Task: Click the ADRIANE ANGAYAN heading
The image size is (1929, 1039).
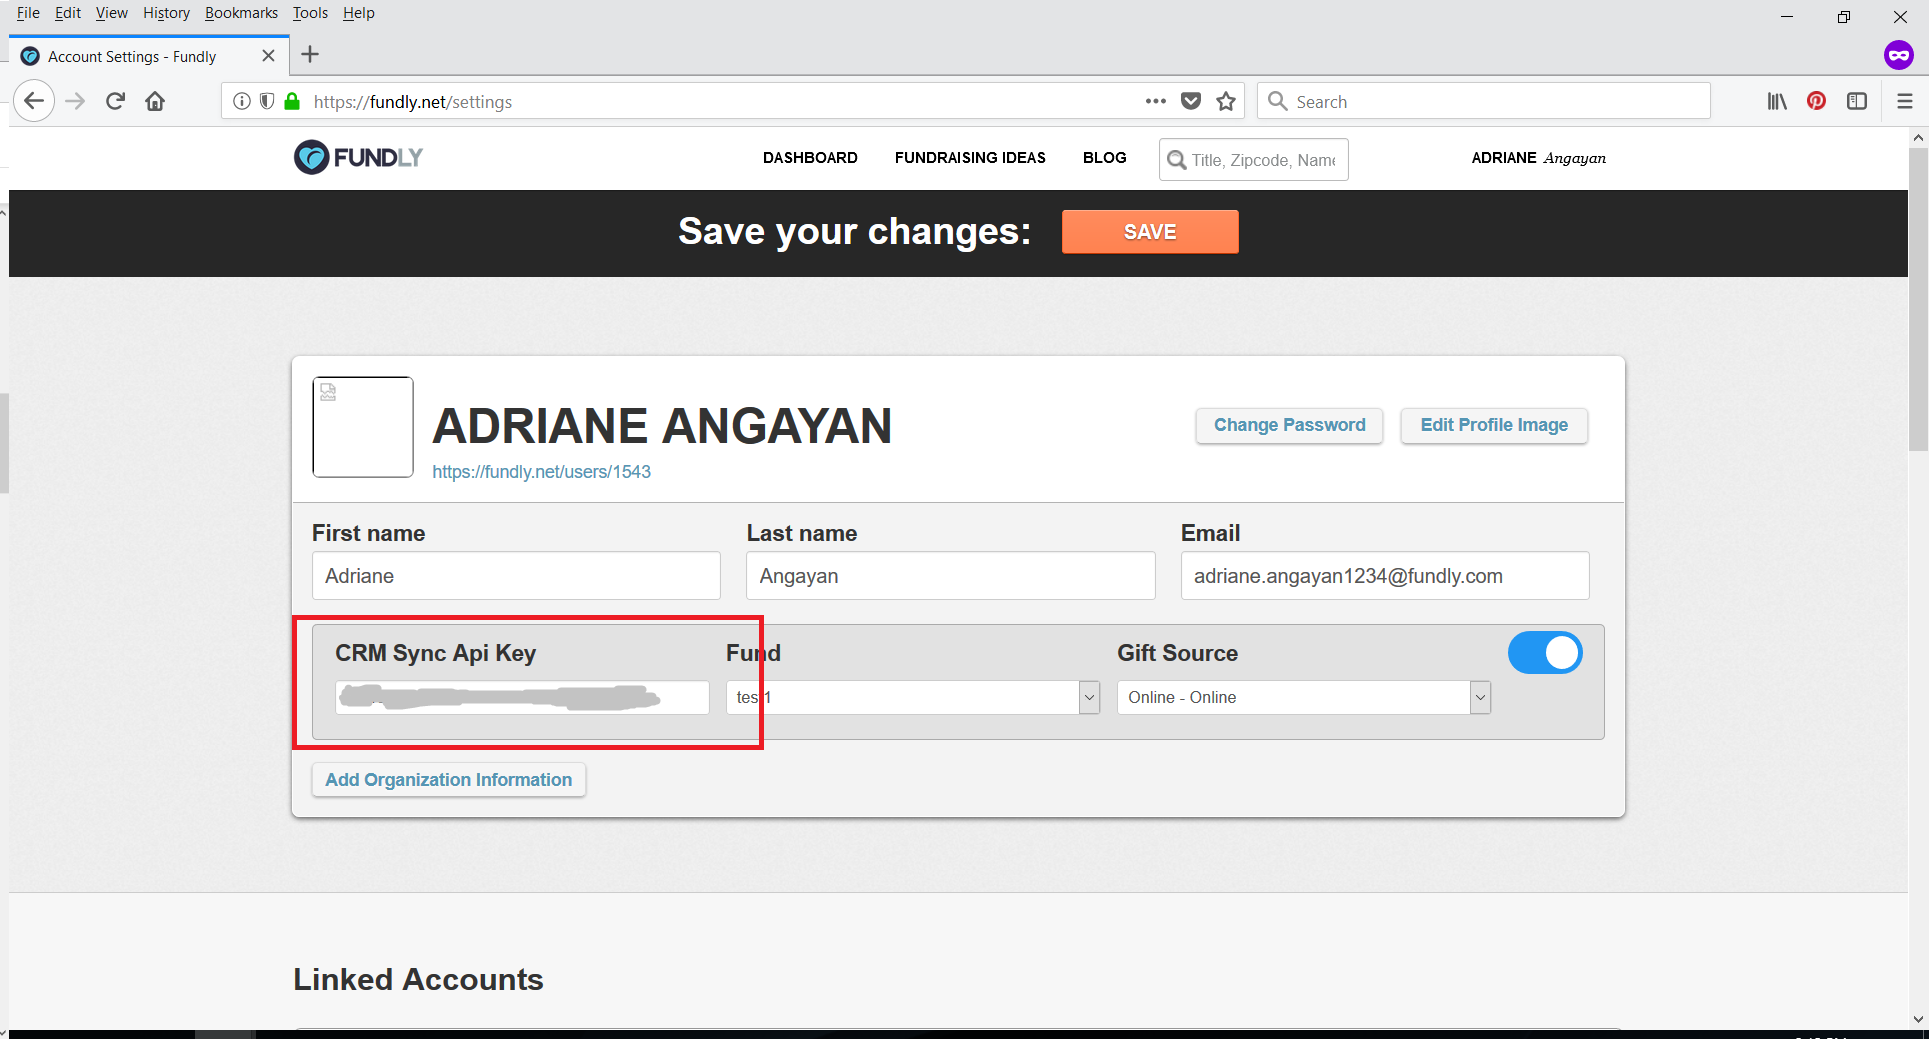Action: (x=661, y=426)
